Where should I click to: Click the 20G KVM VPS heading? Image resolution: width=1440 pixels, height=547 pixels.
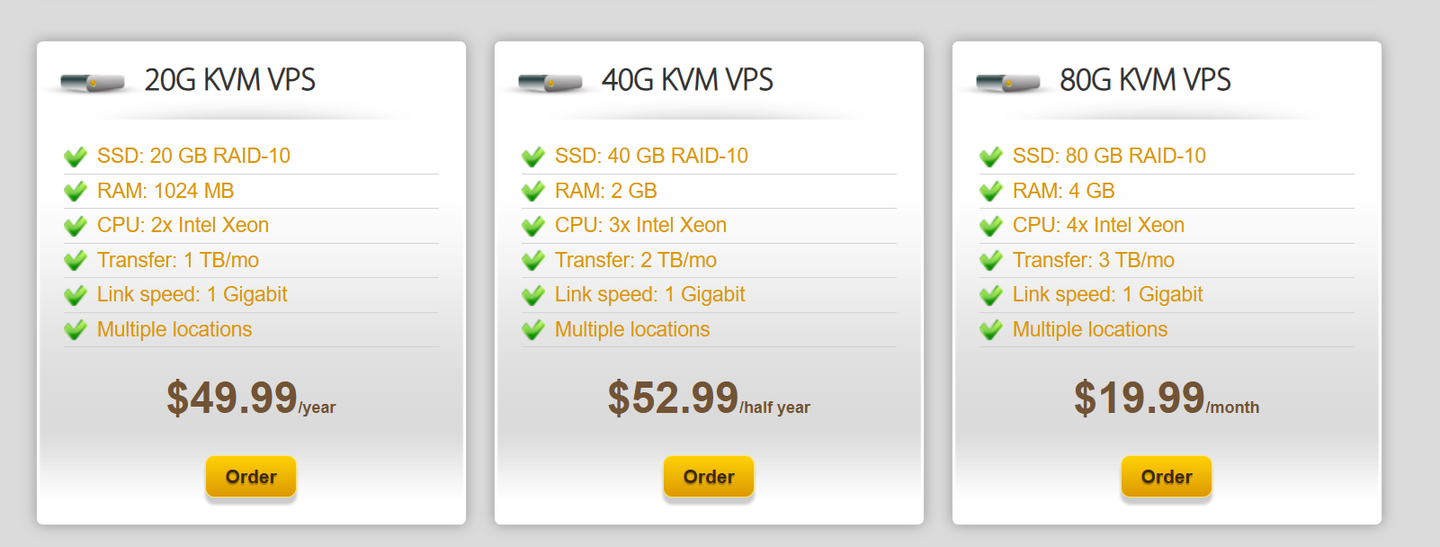click(x=230, y=80)
